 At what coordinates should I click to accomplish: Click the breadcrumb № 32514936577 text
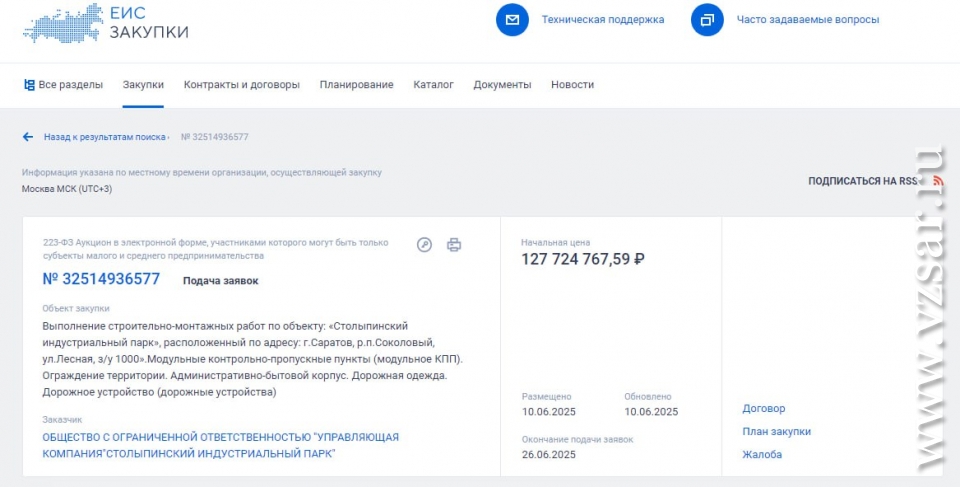pyautogui.click(x=215, y=137)
